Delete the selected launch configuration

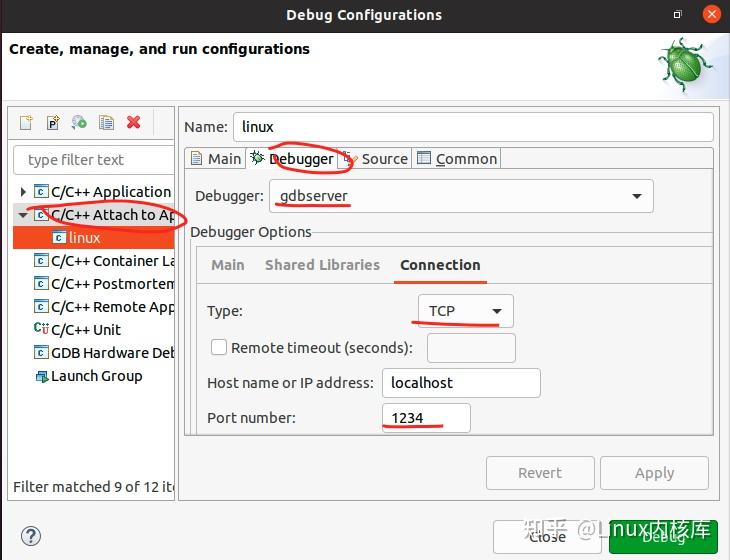(133, 123)
